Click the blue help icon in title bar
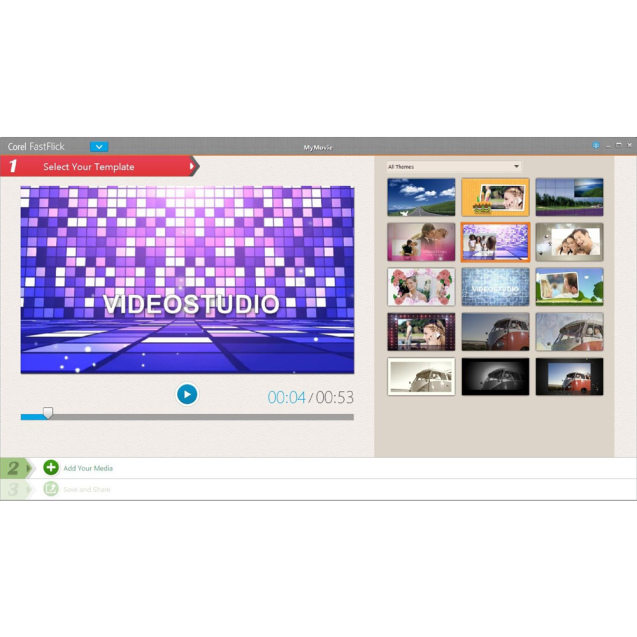 [x=596, y=146]
